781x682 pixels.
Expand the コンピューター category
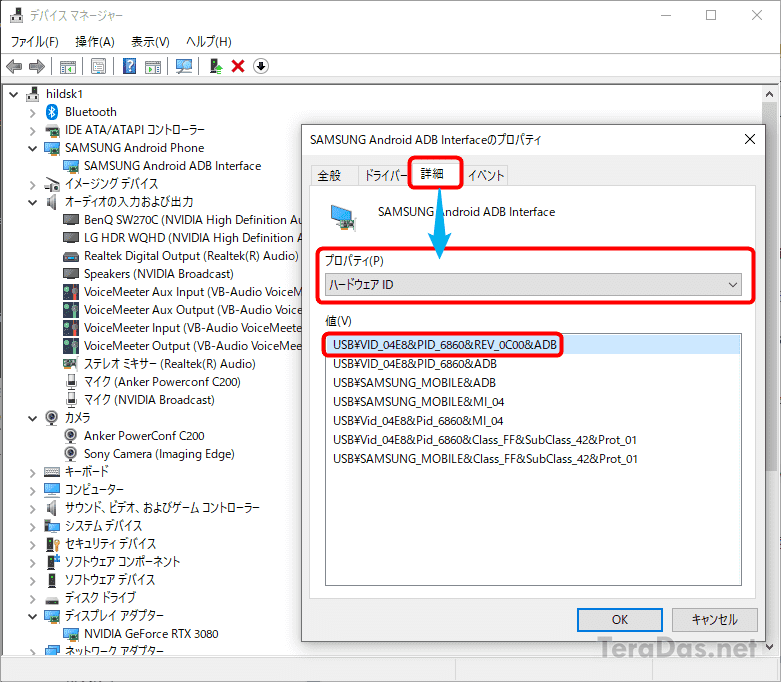coord(33,491)
